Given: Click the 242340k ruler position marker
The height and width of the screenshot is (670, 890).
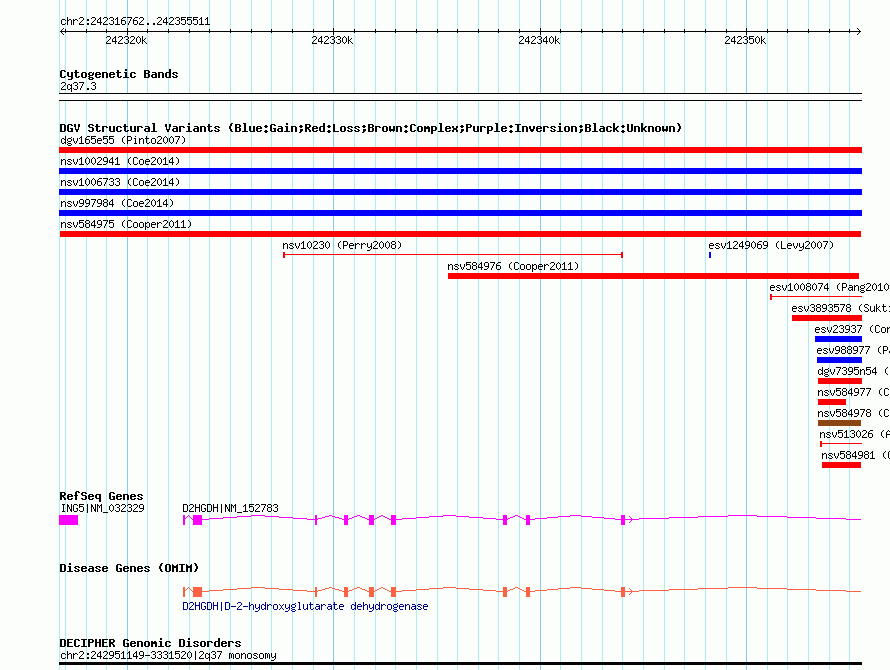Looking at the screenshot, I should pyautogui.click(x=539, y=40).
